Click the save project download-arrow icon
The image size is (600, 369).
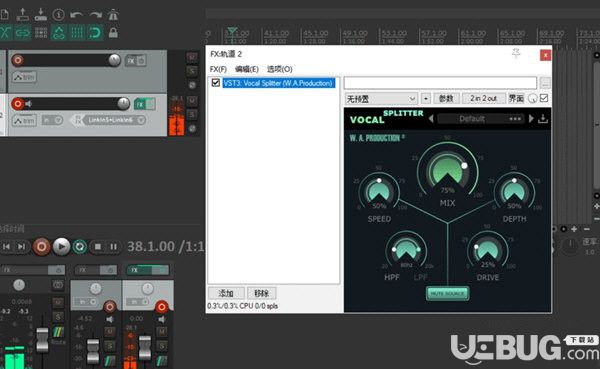41,15
